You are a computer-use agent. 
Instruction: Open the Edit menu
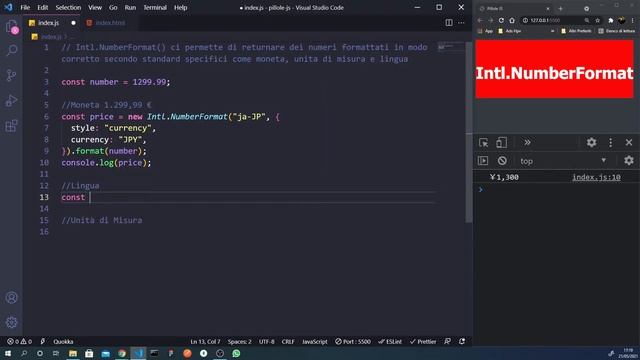click(x=42, y=7)
